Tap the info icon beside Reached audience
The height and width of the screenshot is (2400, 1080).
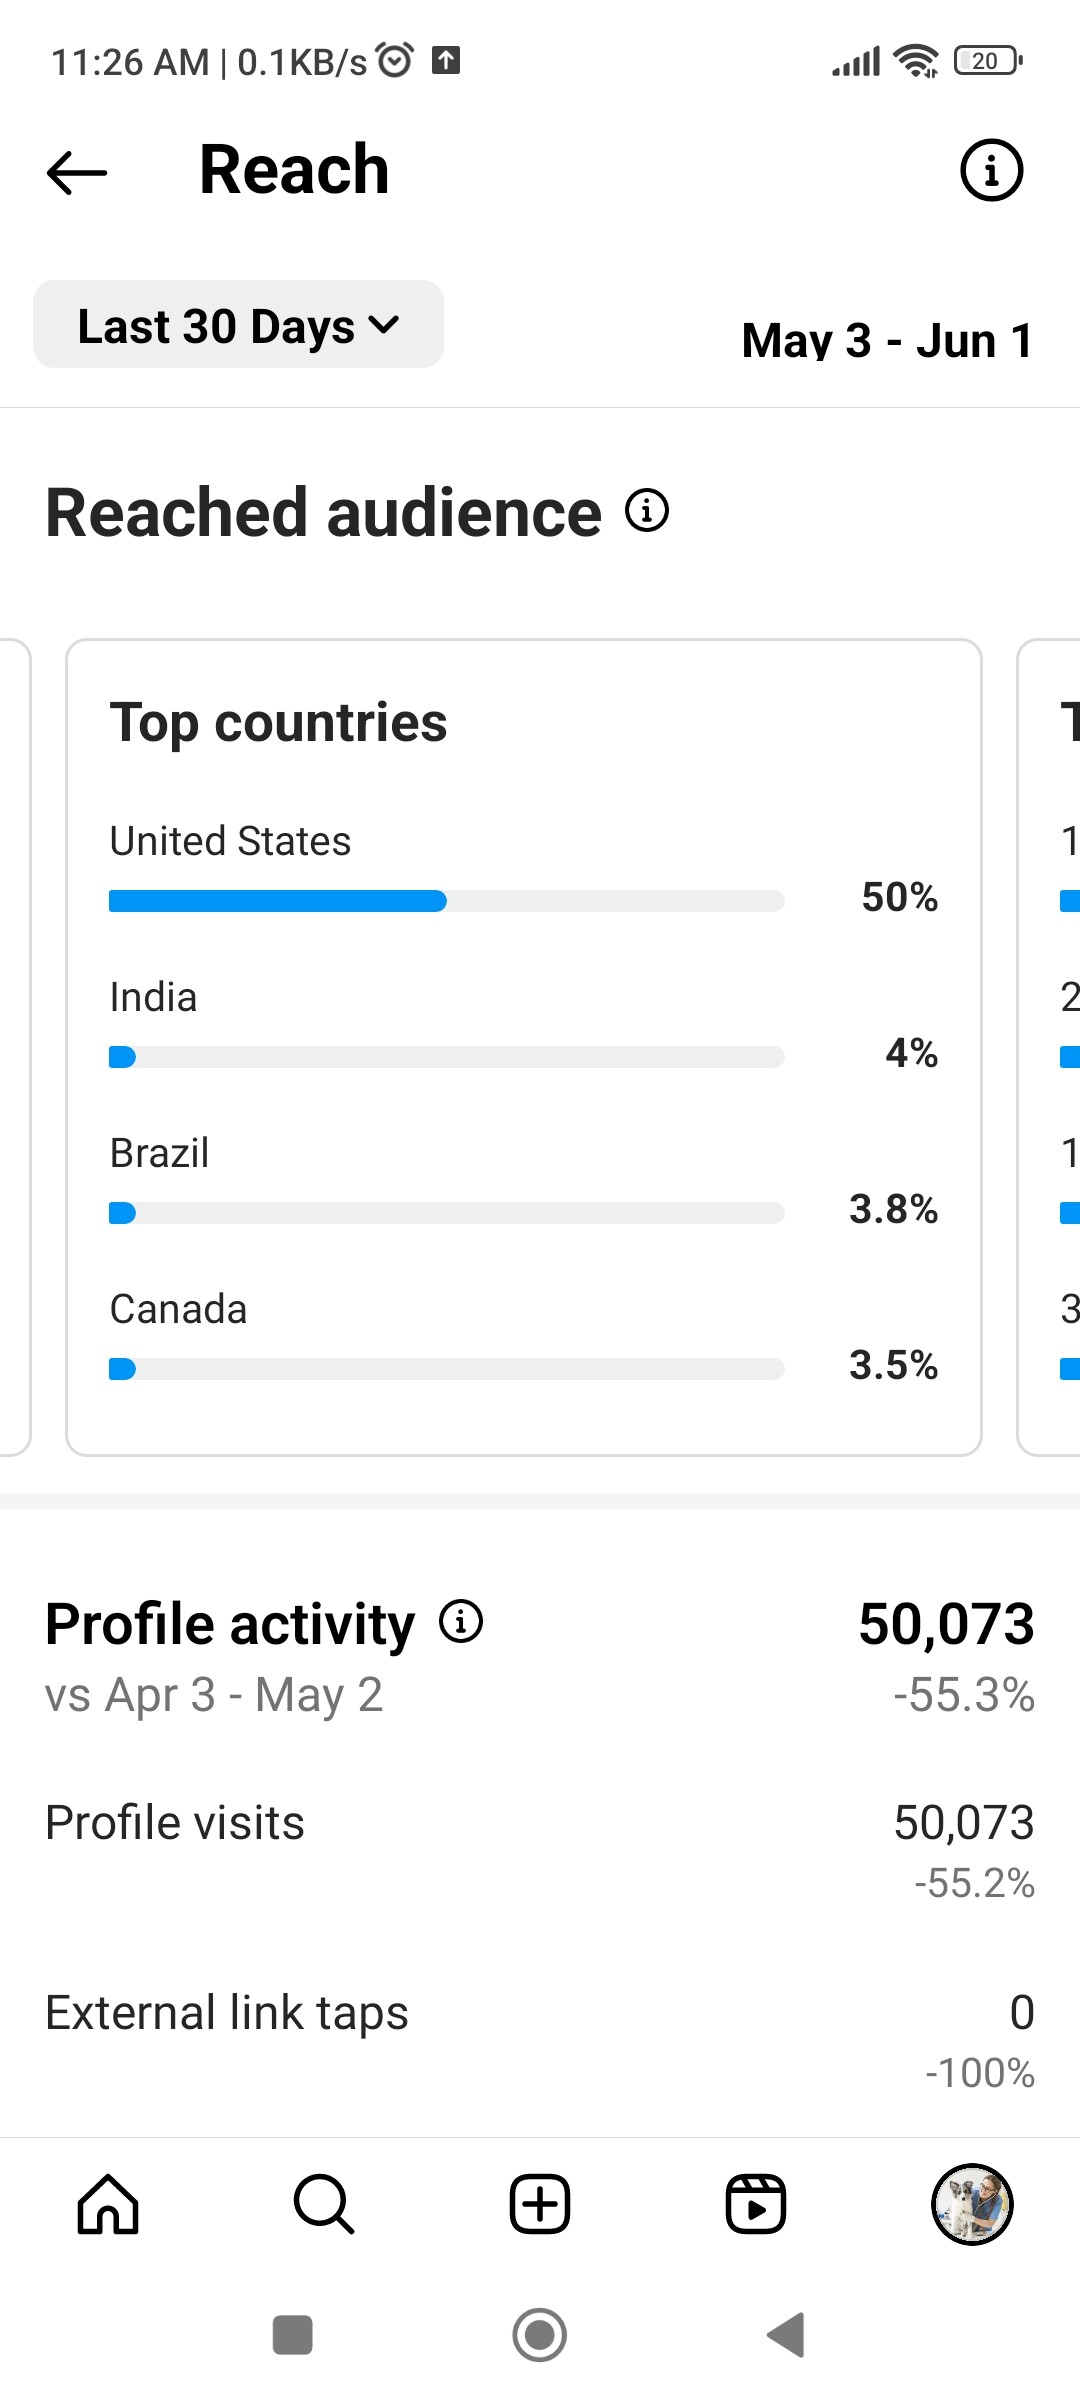point(647,511)
